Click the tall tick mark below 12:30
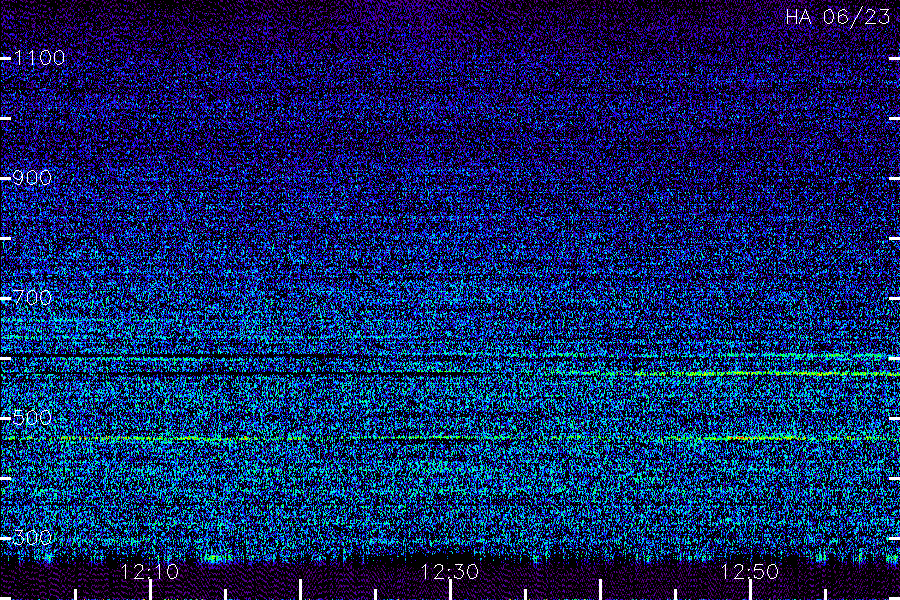The height and width of the screenshot is (600, 900). click(451, 590)
